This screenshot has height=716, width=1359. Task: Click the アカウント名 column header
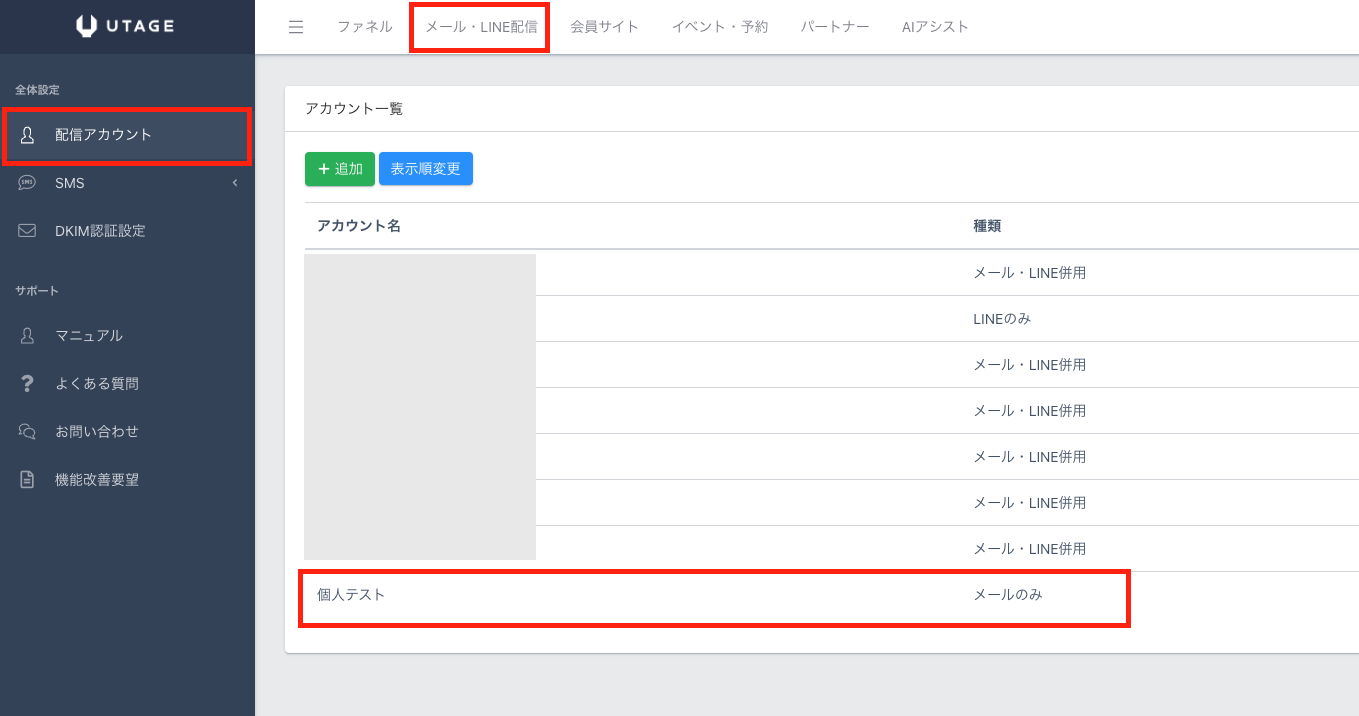359,226
